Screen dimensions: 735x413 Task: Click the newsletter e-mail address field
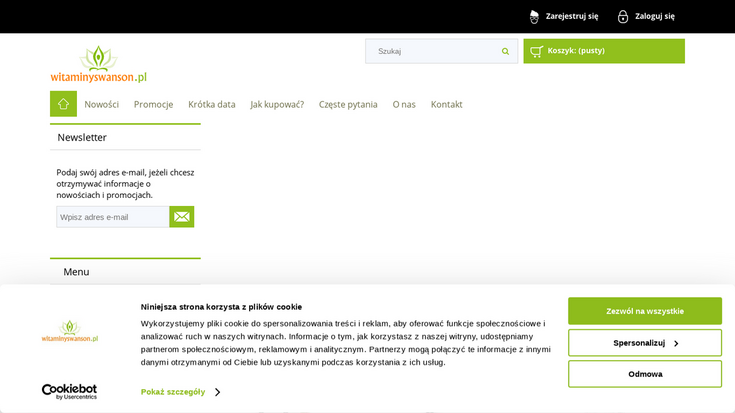tap(112, 217)
